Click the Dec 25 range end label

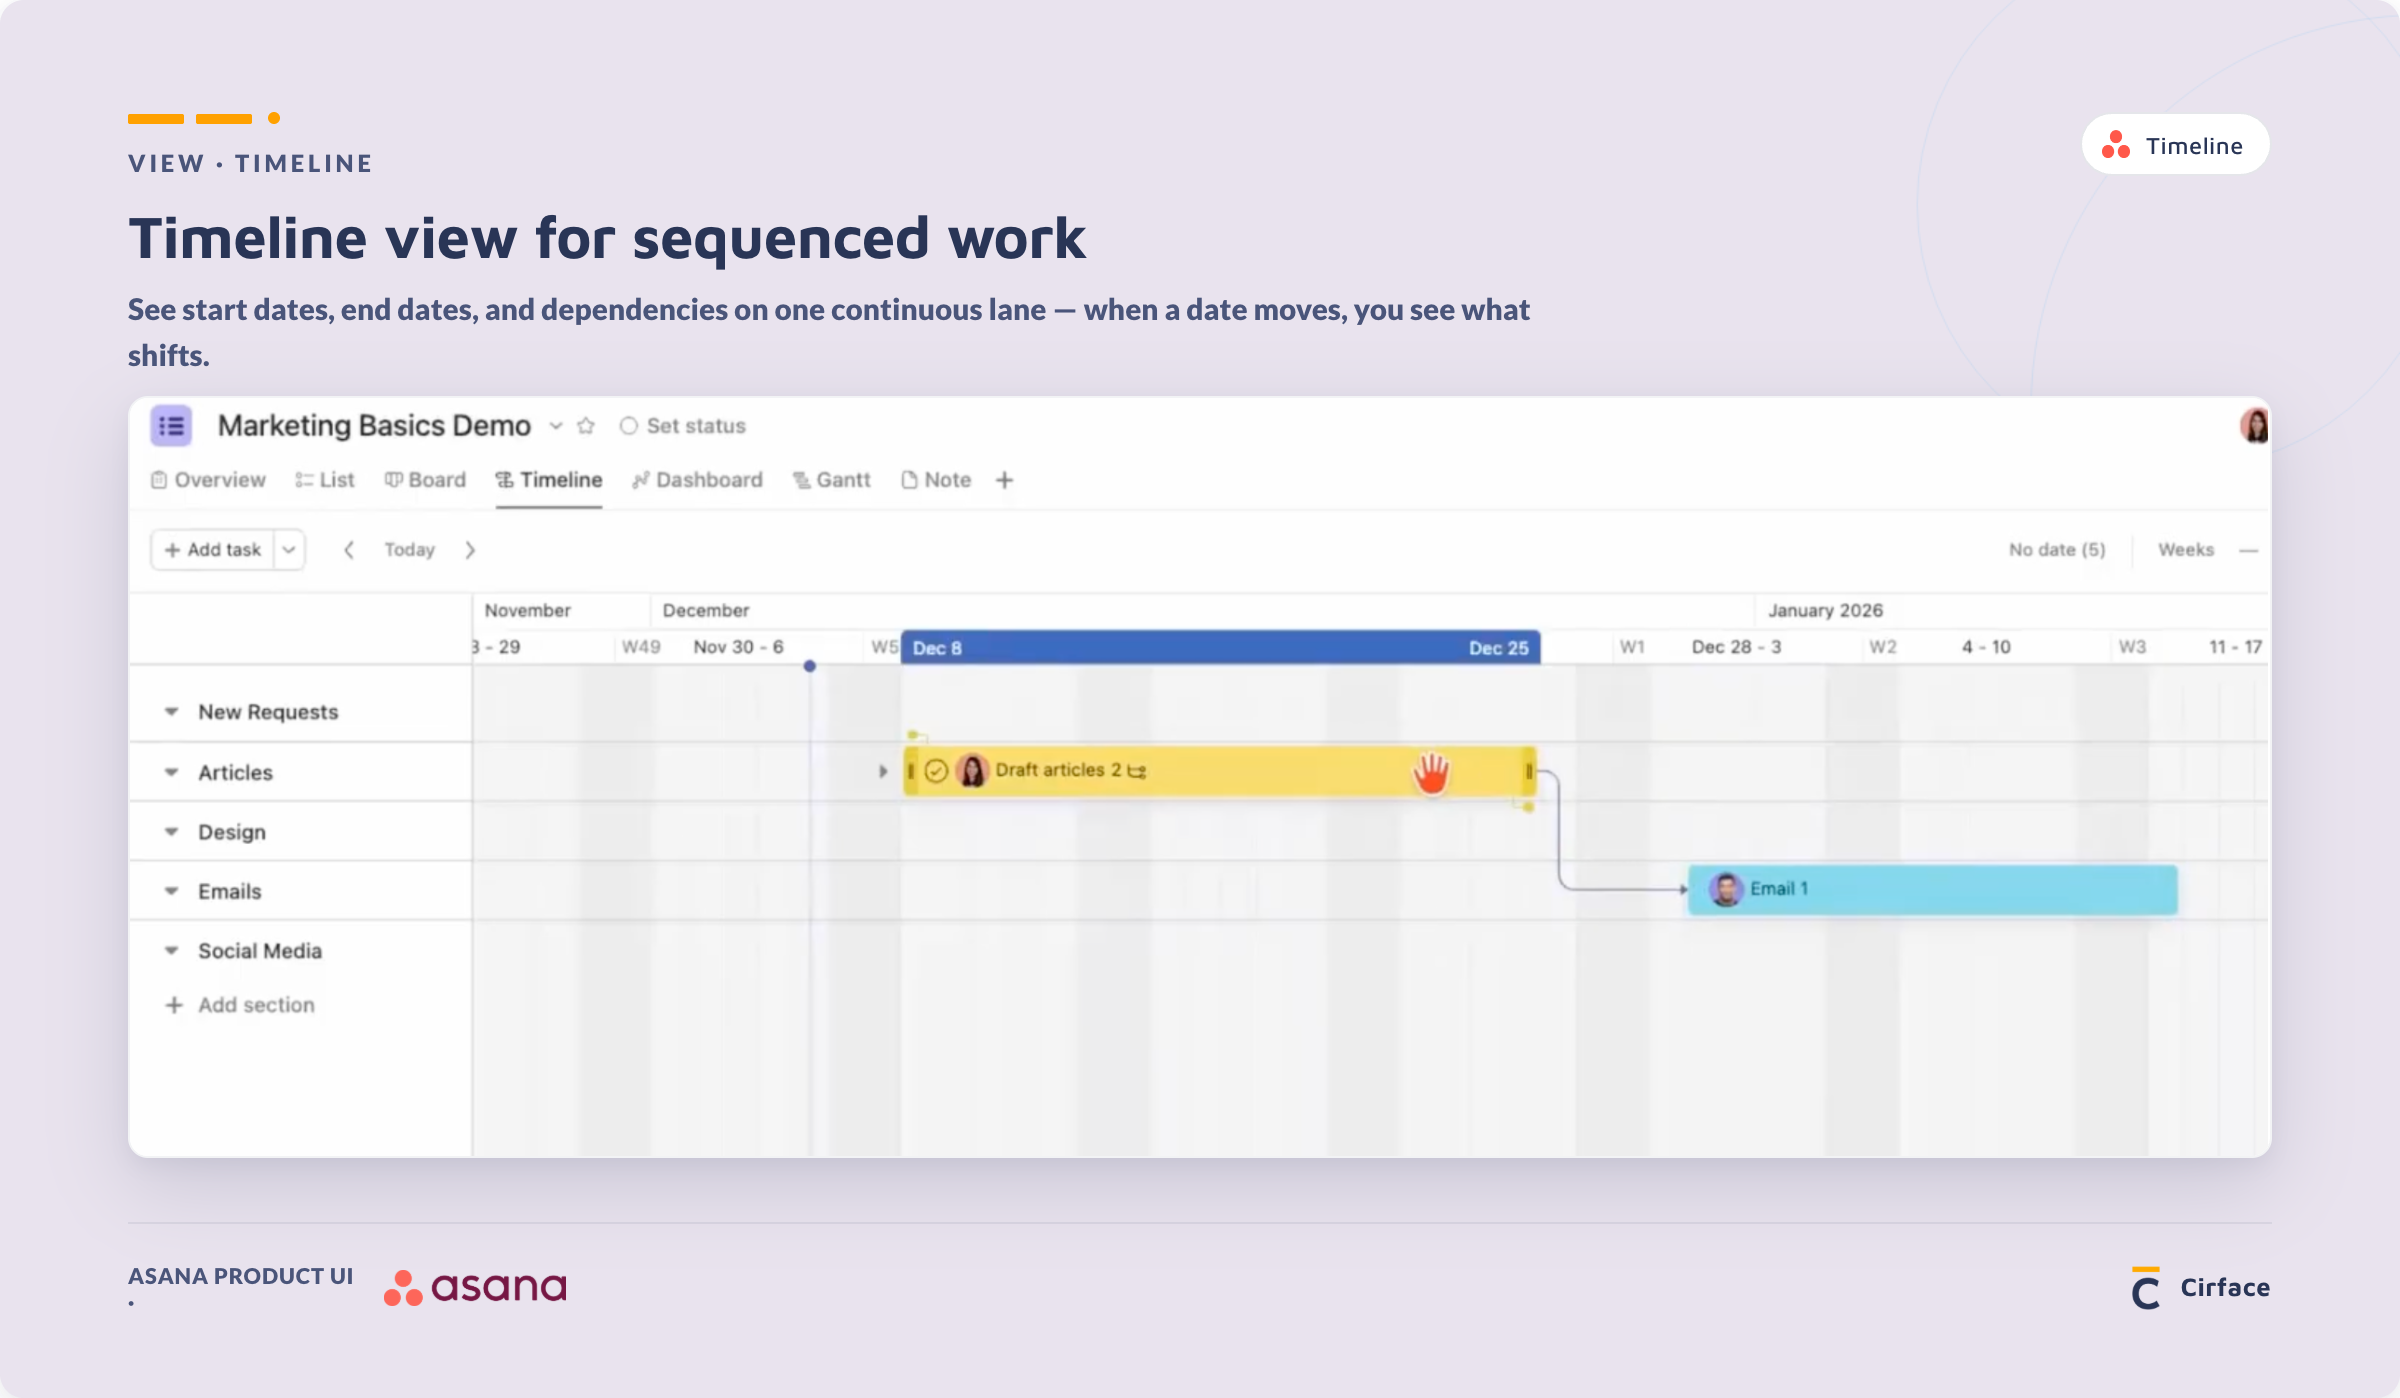click(1498, 648)
